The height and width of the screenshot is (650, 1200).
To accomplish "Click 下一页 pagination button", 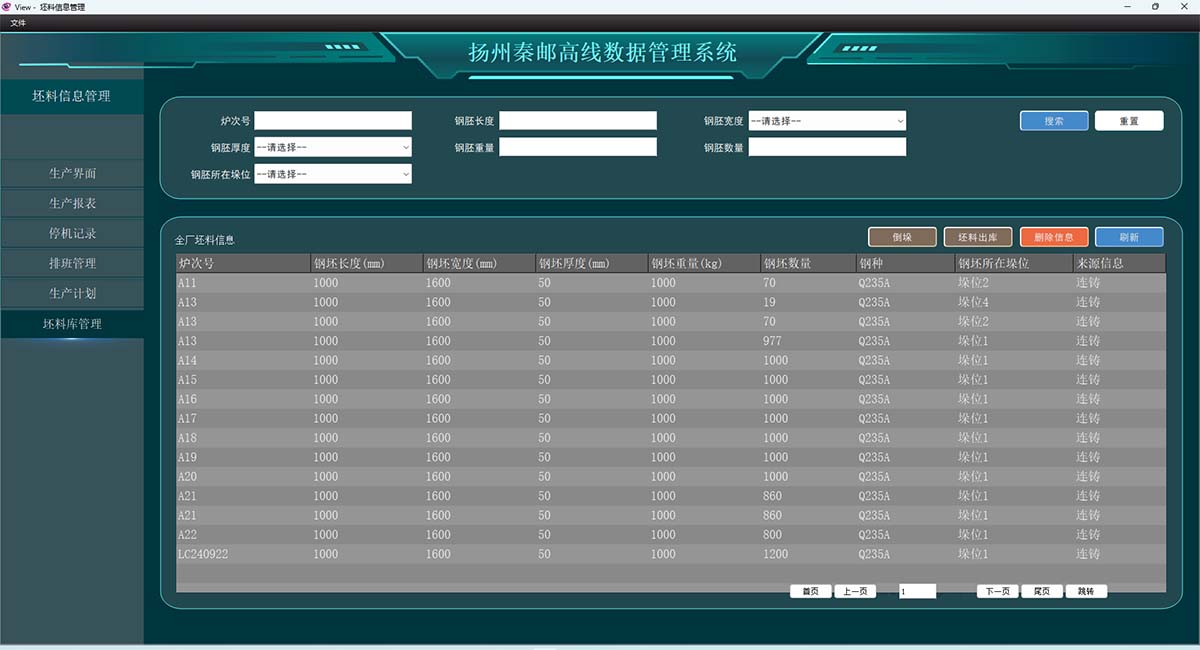I will point(997,591).
